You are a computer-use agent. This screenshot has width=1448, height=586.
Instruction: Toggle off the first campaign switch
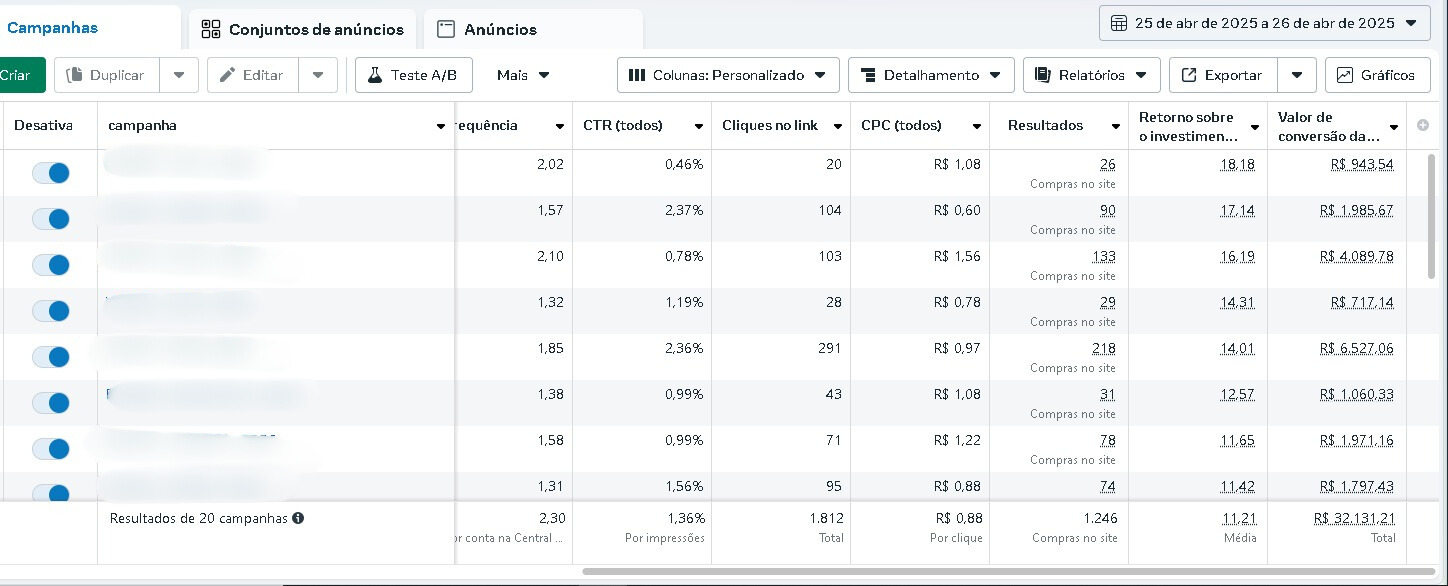coord(50,172)
